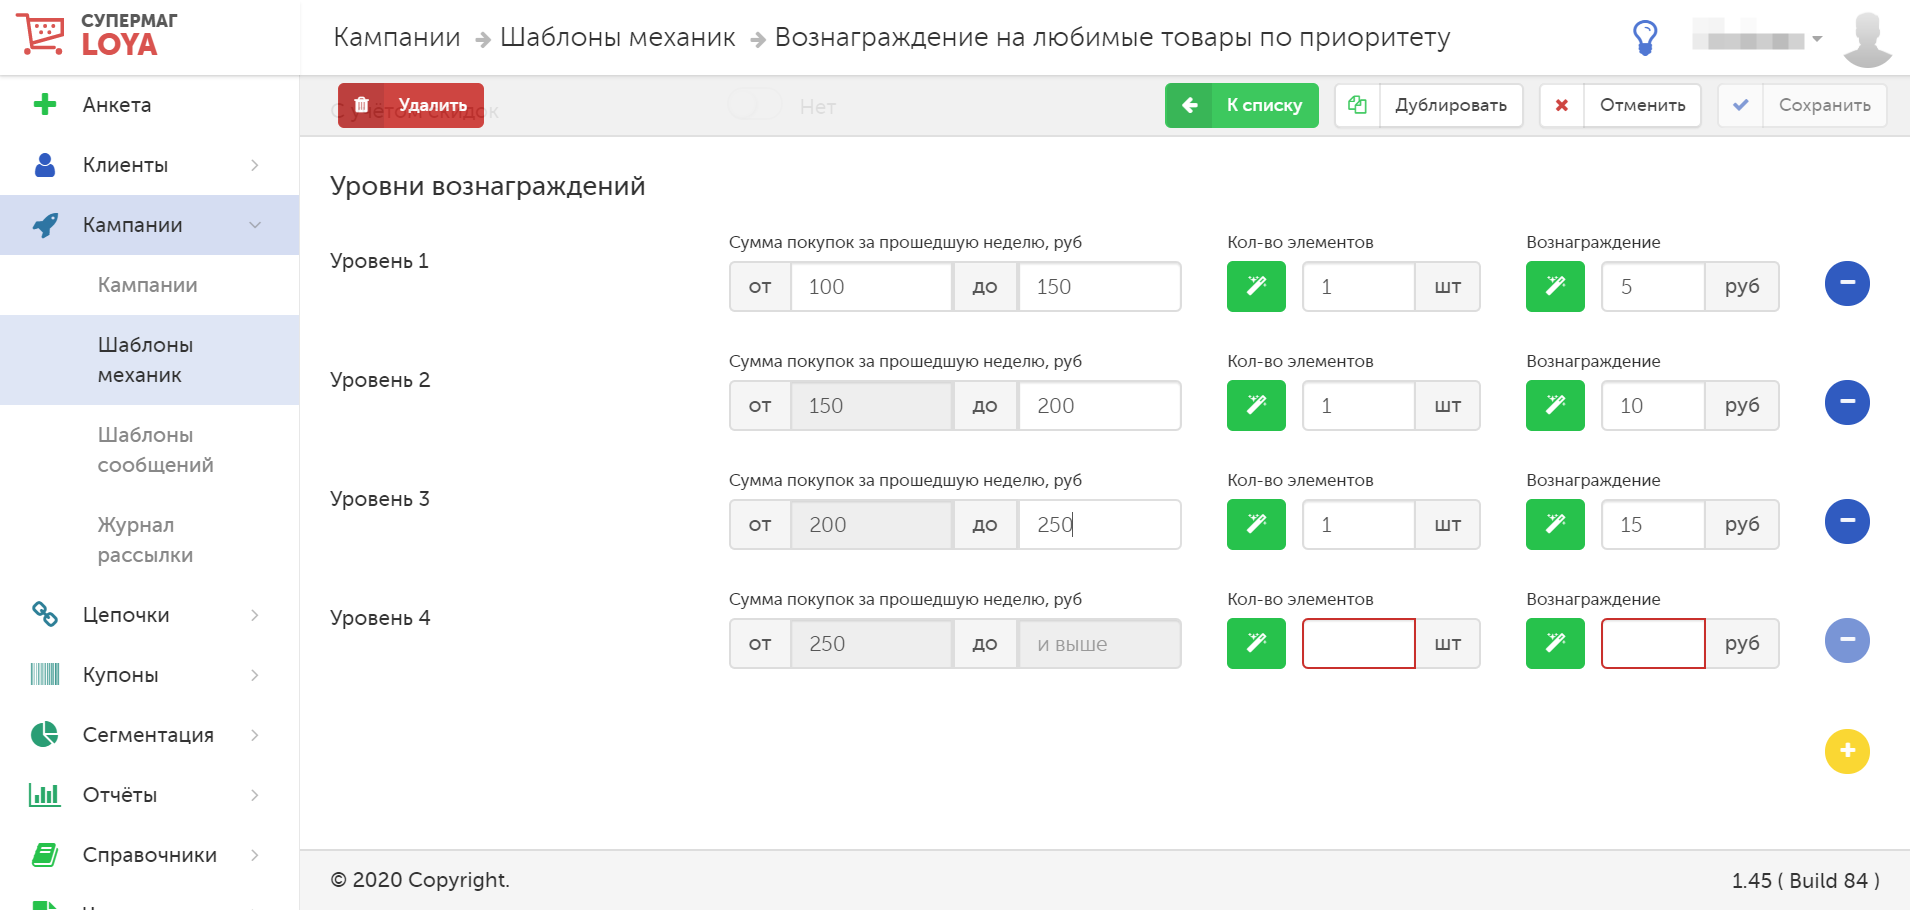Click Уровень 2 reward wand button
This screenshot has width=1910, height=910.
(x=1555, y=405)
